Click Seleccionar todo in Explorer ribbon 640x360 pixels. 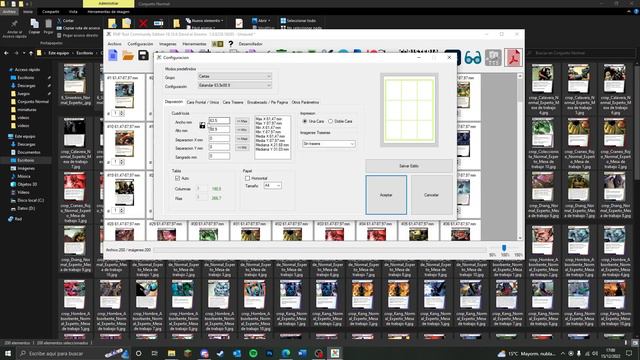click(298, 20)
